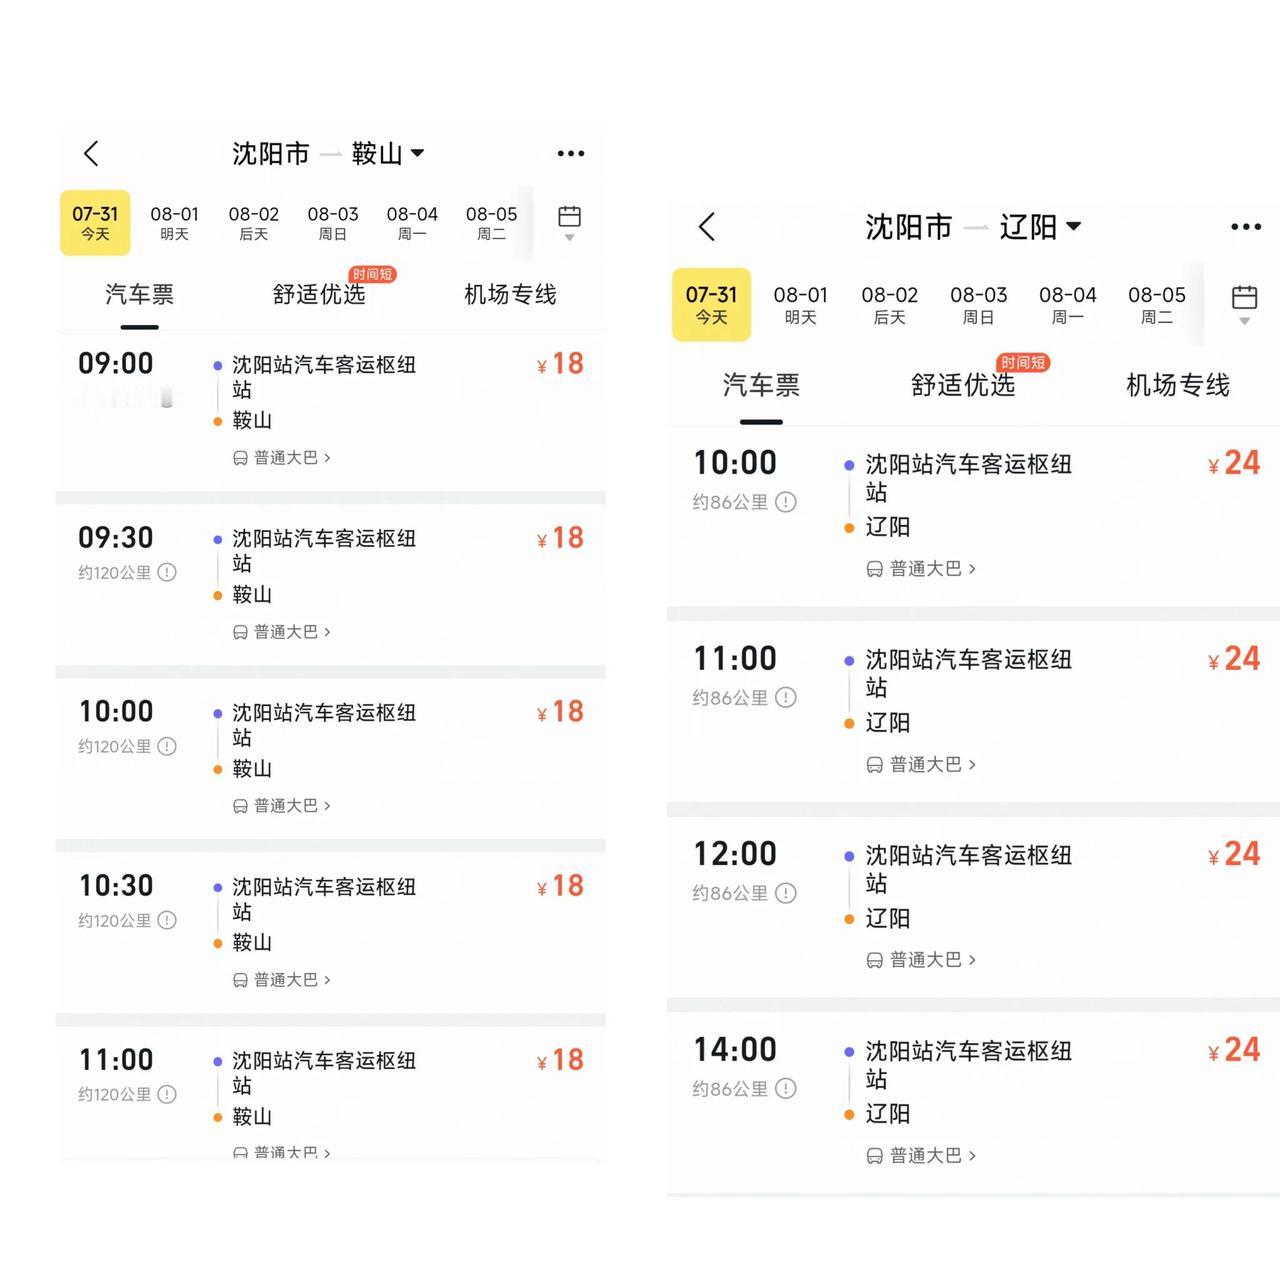The image size is (1280, 1280).
Task: Select 07-31 今天 on 辽阳 screen
Action: click(x=711, y=304)
